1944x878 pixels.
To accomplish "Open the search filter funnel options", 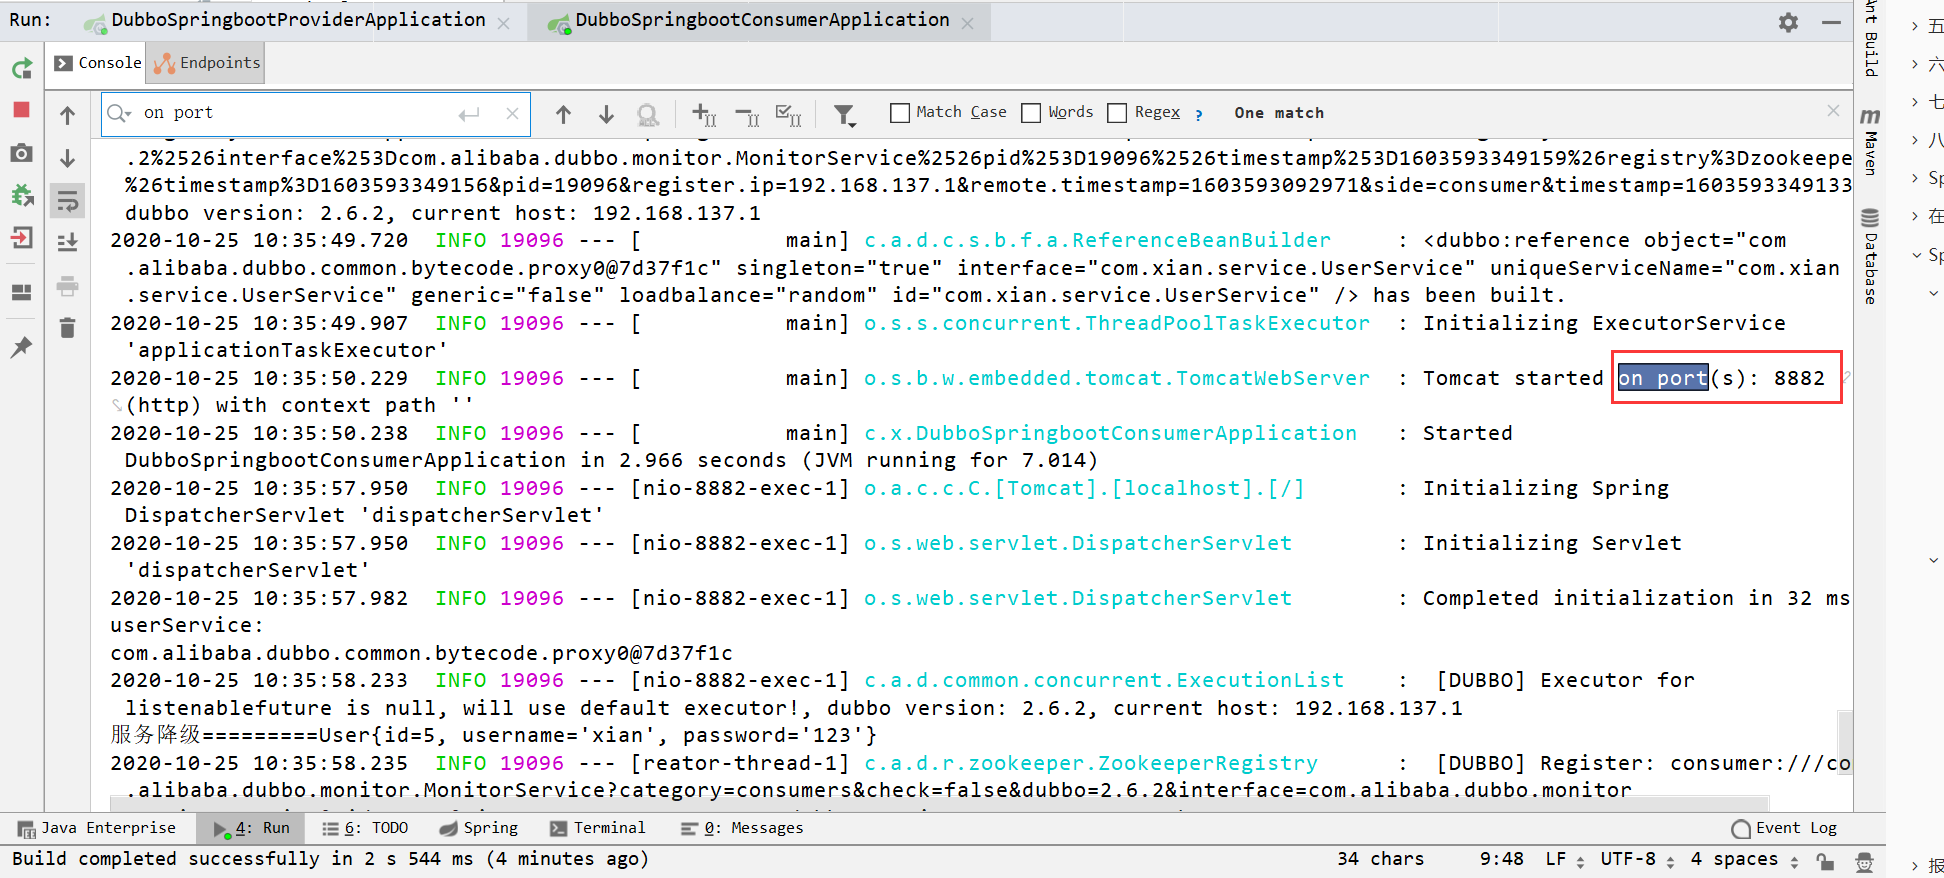I will (845, 115).
